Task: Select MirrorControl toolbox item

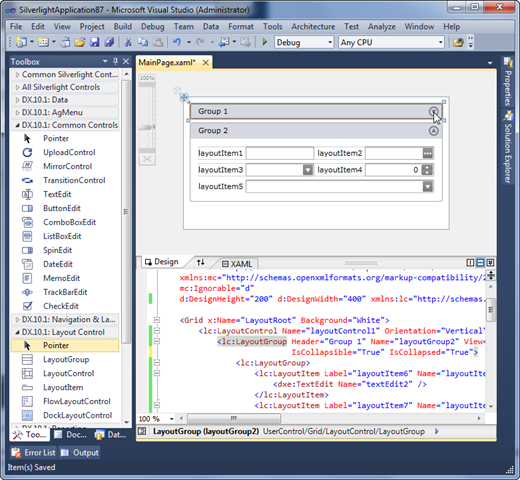Action: tap(67, 166)
